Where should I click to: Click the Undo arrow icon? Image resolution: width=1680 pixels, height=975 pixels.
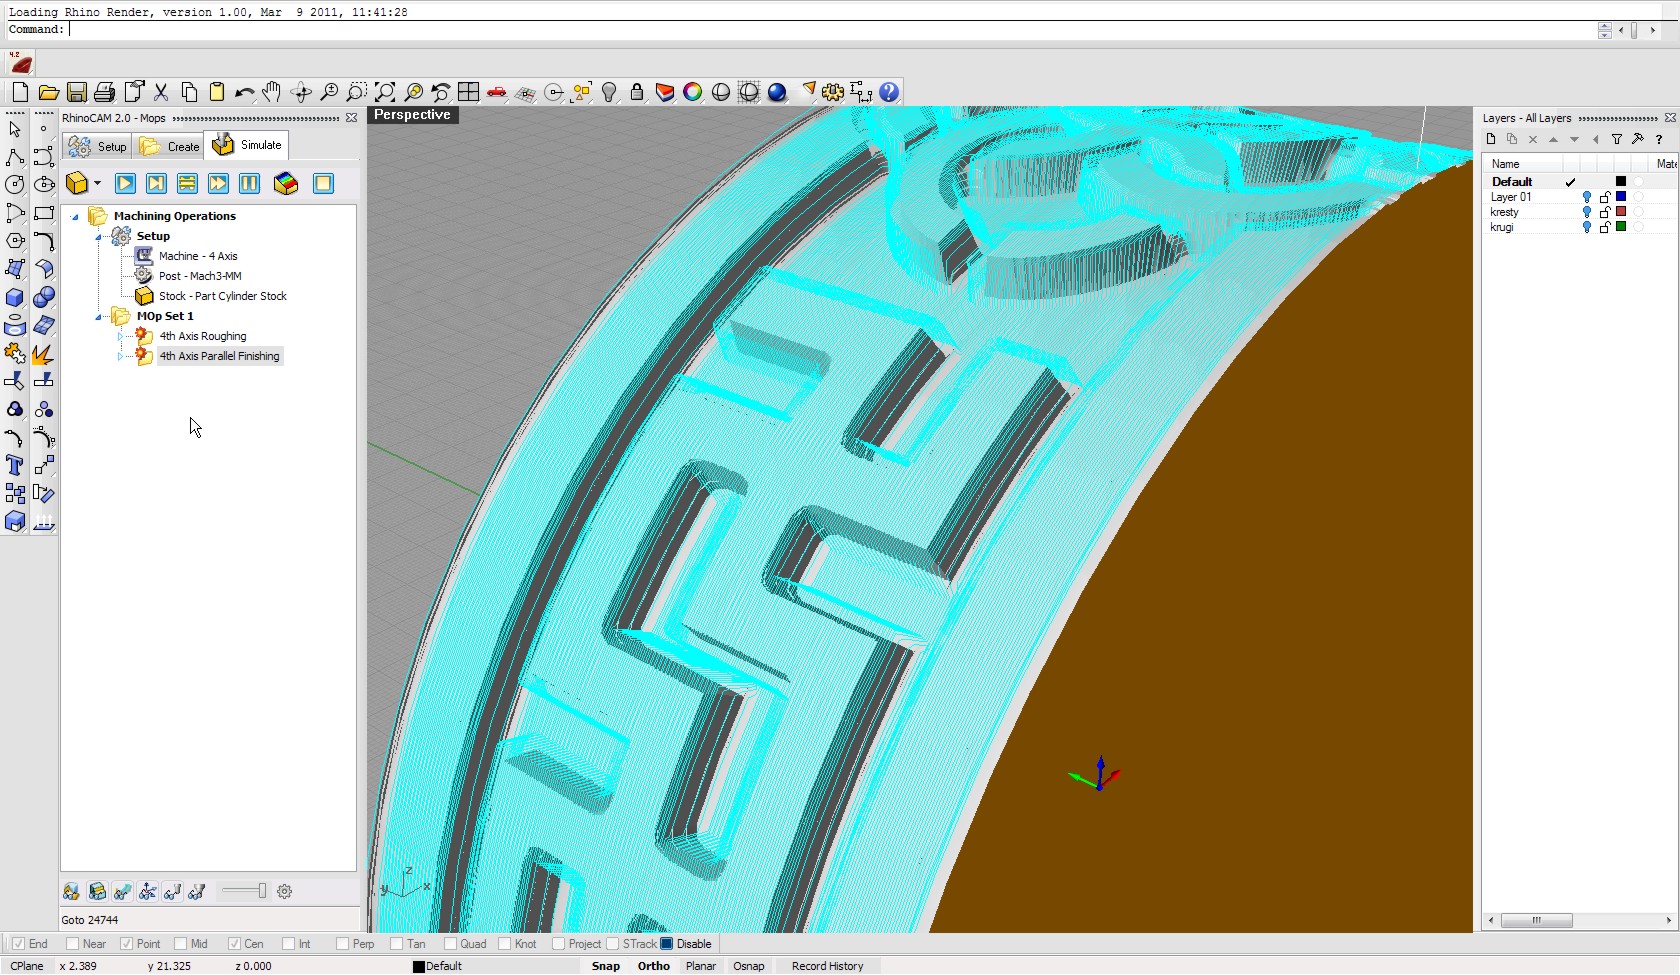tap(244, 93)
